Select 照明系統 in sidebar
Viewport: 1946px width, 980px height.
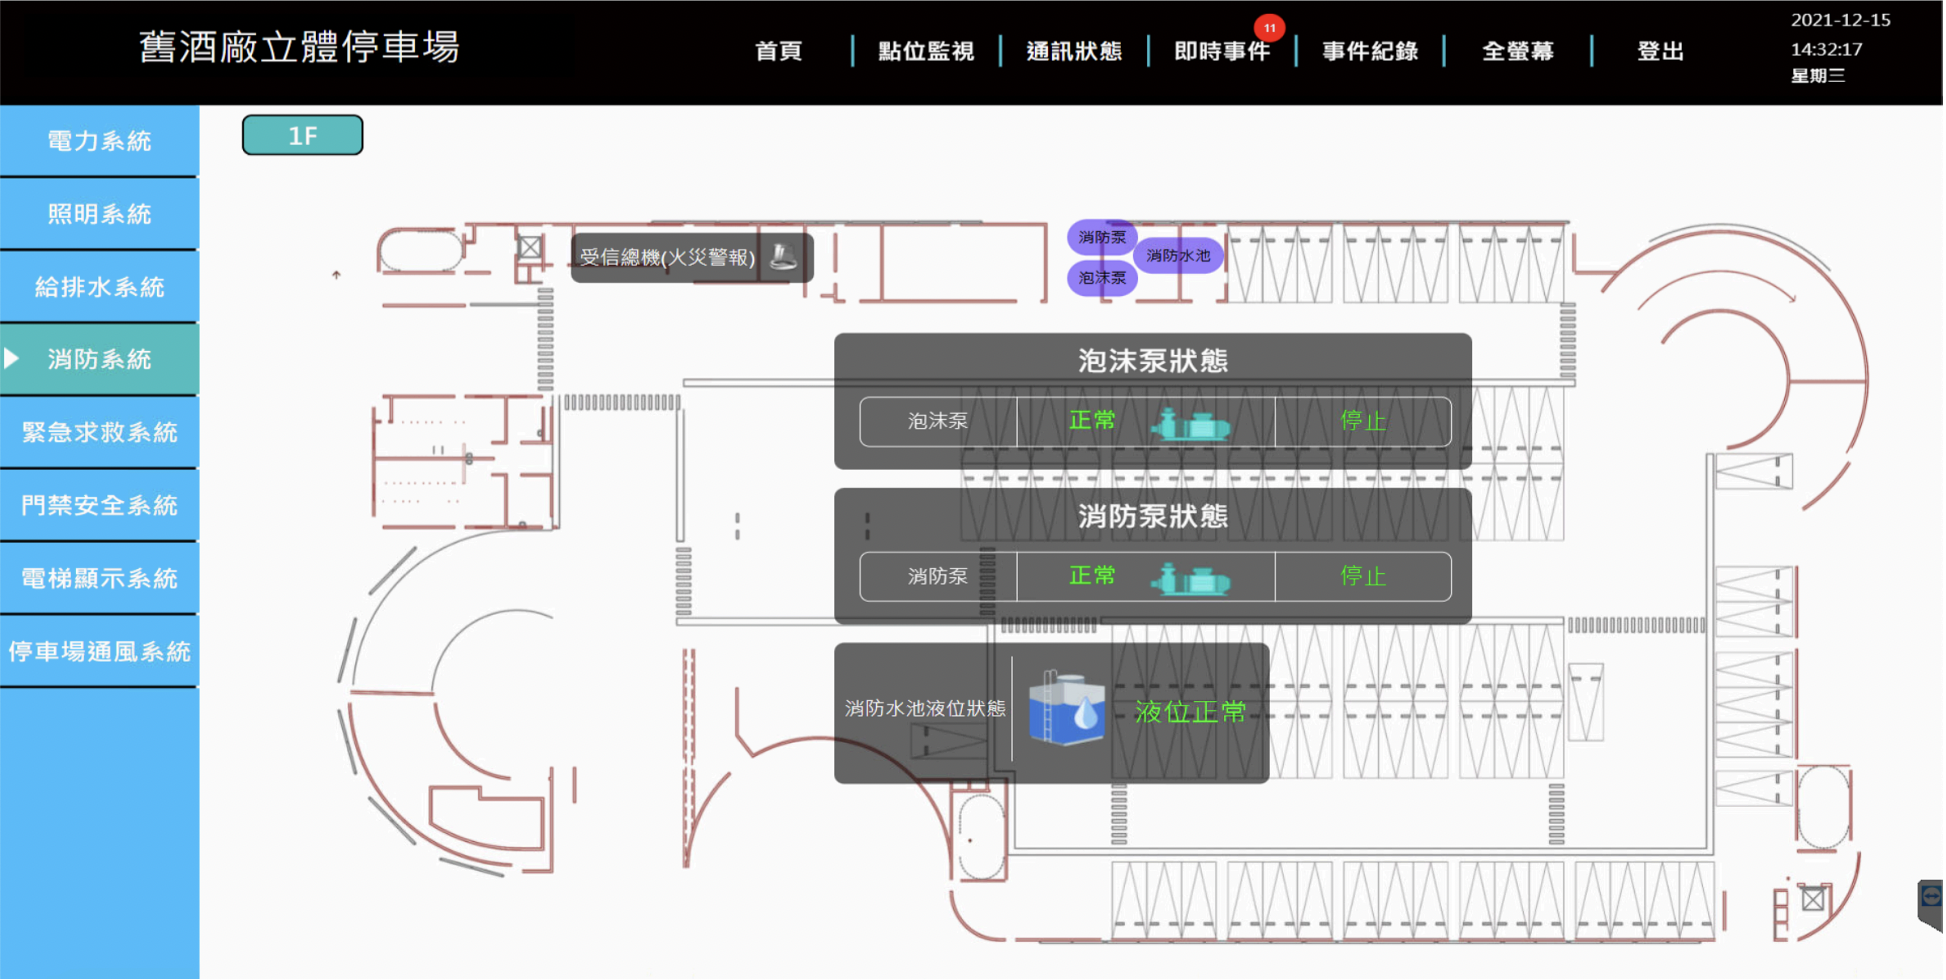click(99, 214)
